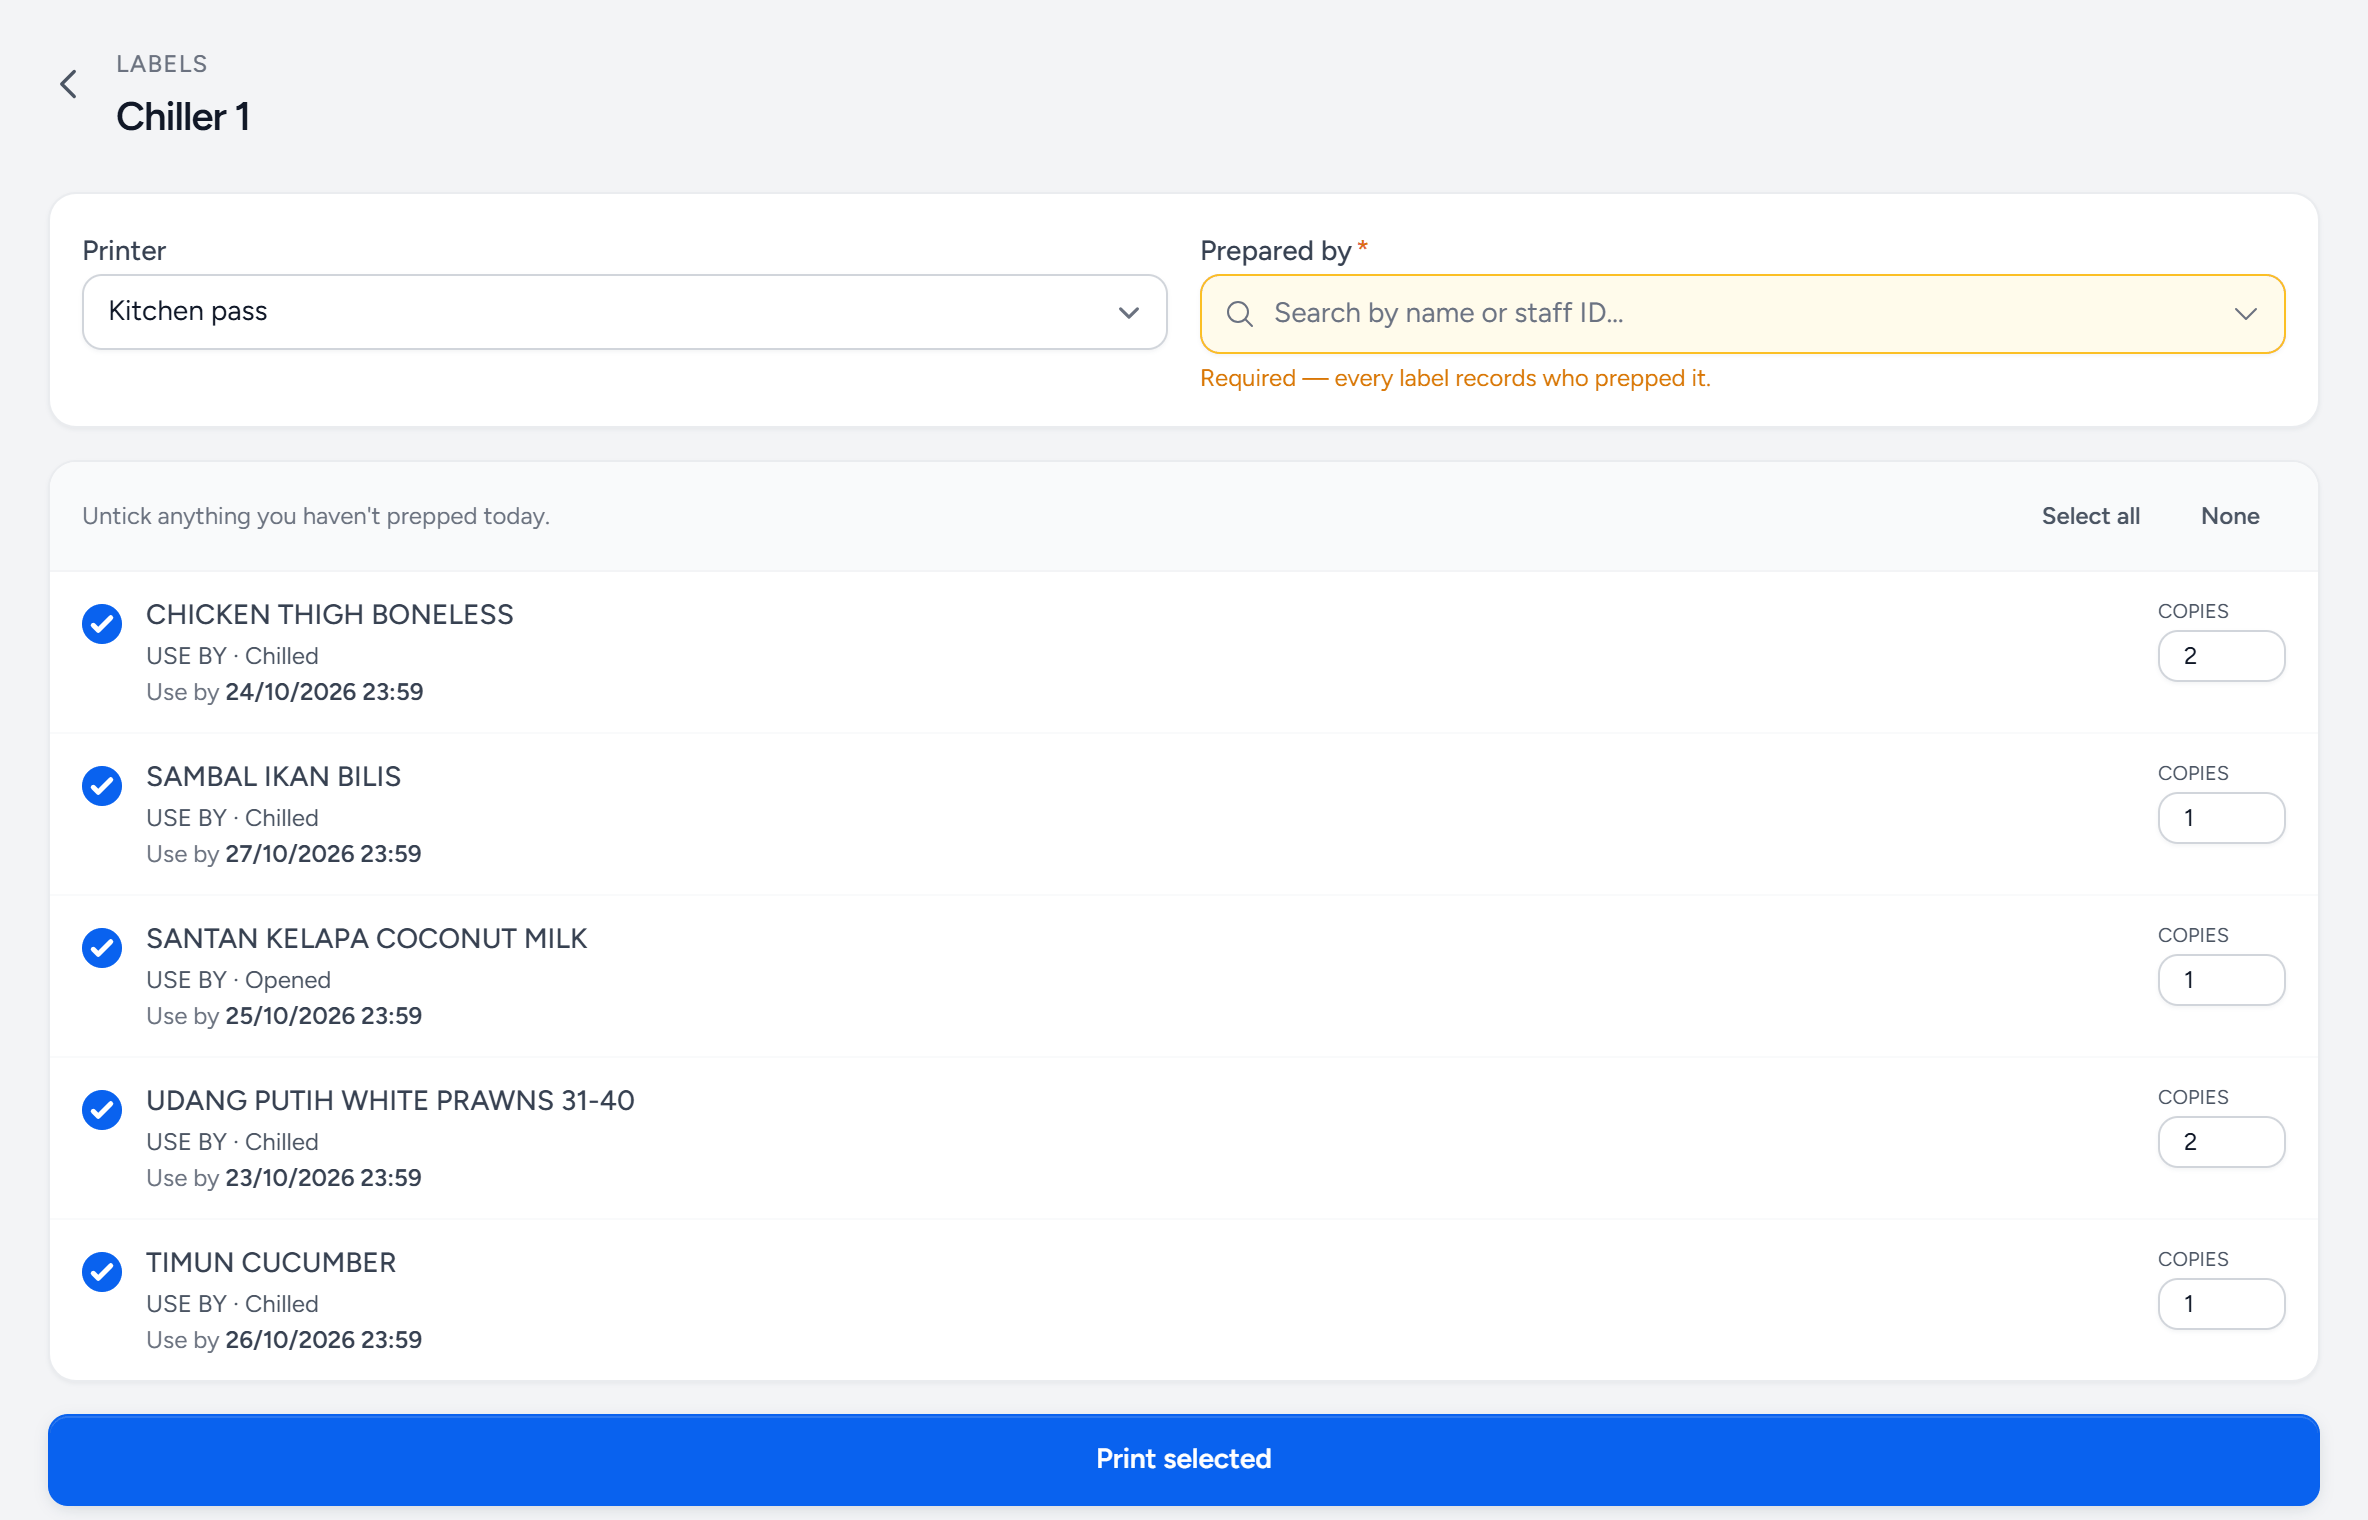Click the TIMUN CUCUMBER item name
This screenshot has height=1520, width=2368.
coord(271,1262)
